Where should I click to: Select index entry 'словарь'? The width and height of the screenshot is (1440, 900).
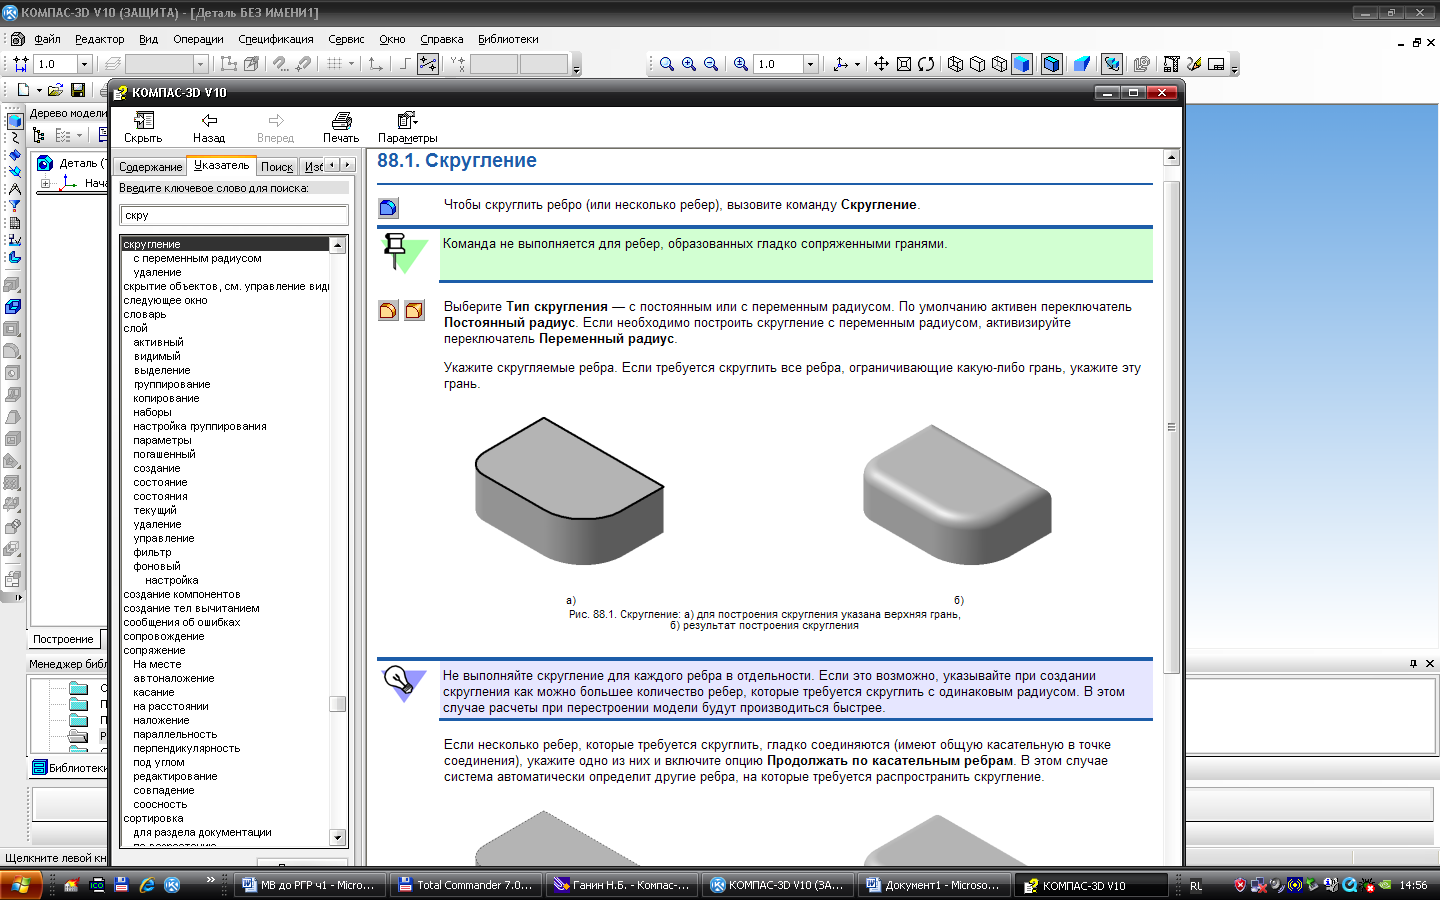145,314
